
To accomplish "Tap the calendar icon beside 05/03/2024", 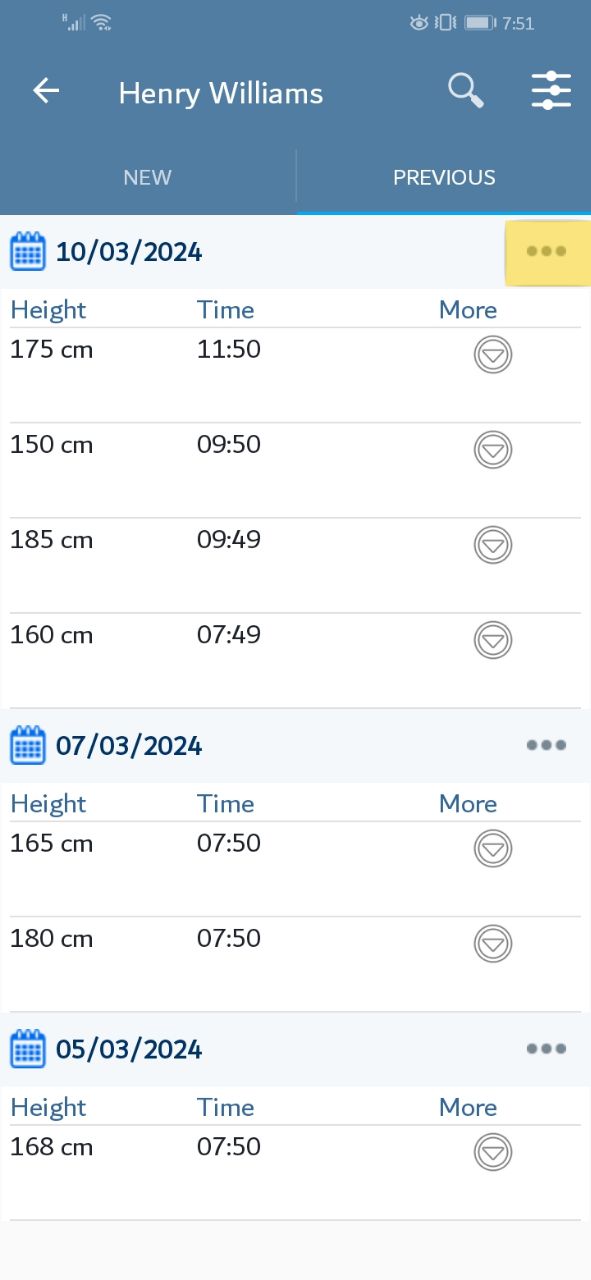I will [x=28, y=1049].
